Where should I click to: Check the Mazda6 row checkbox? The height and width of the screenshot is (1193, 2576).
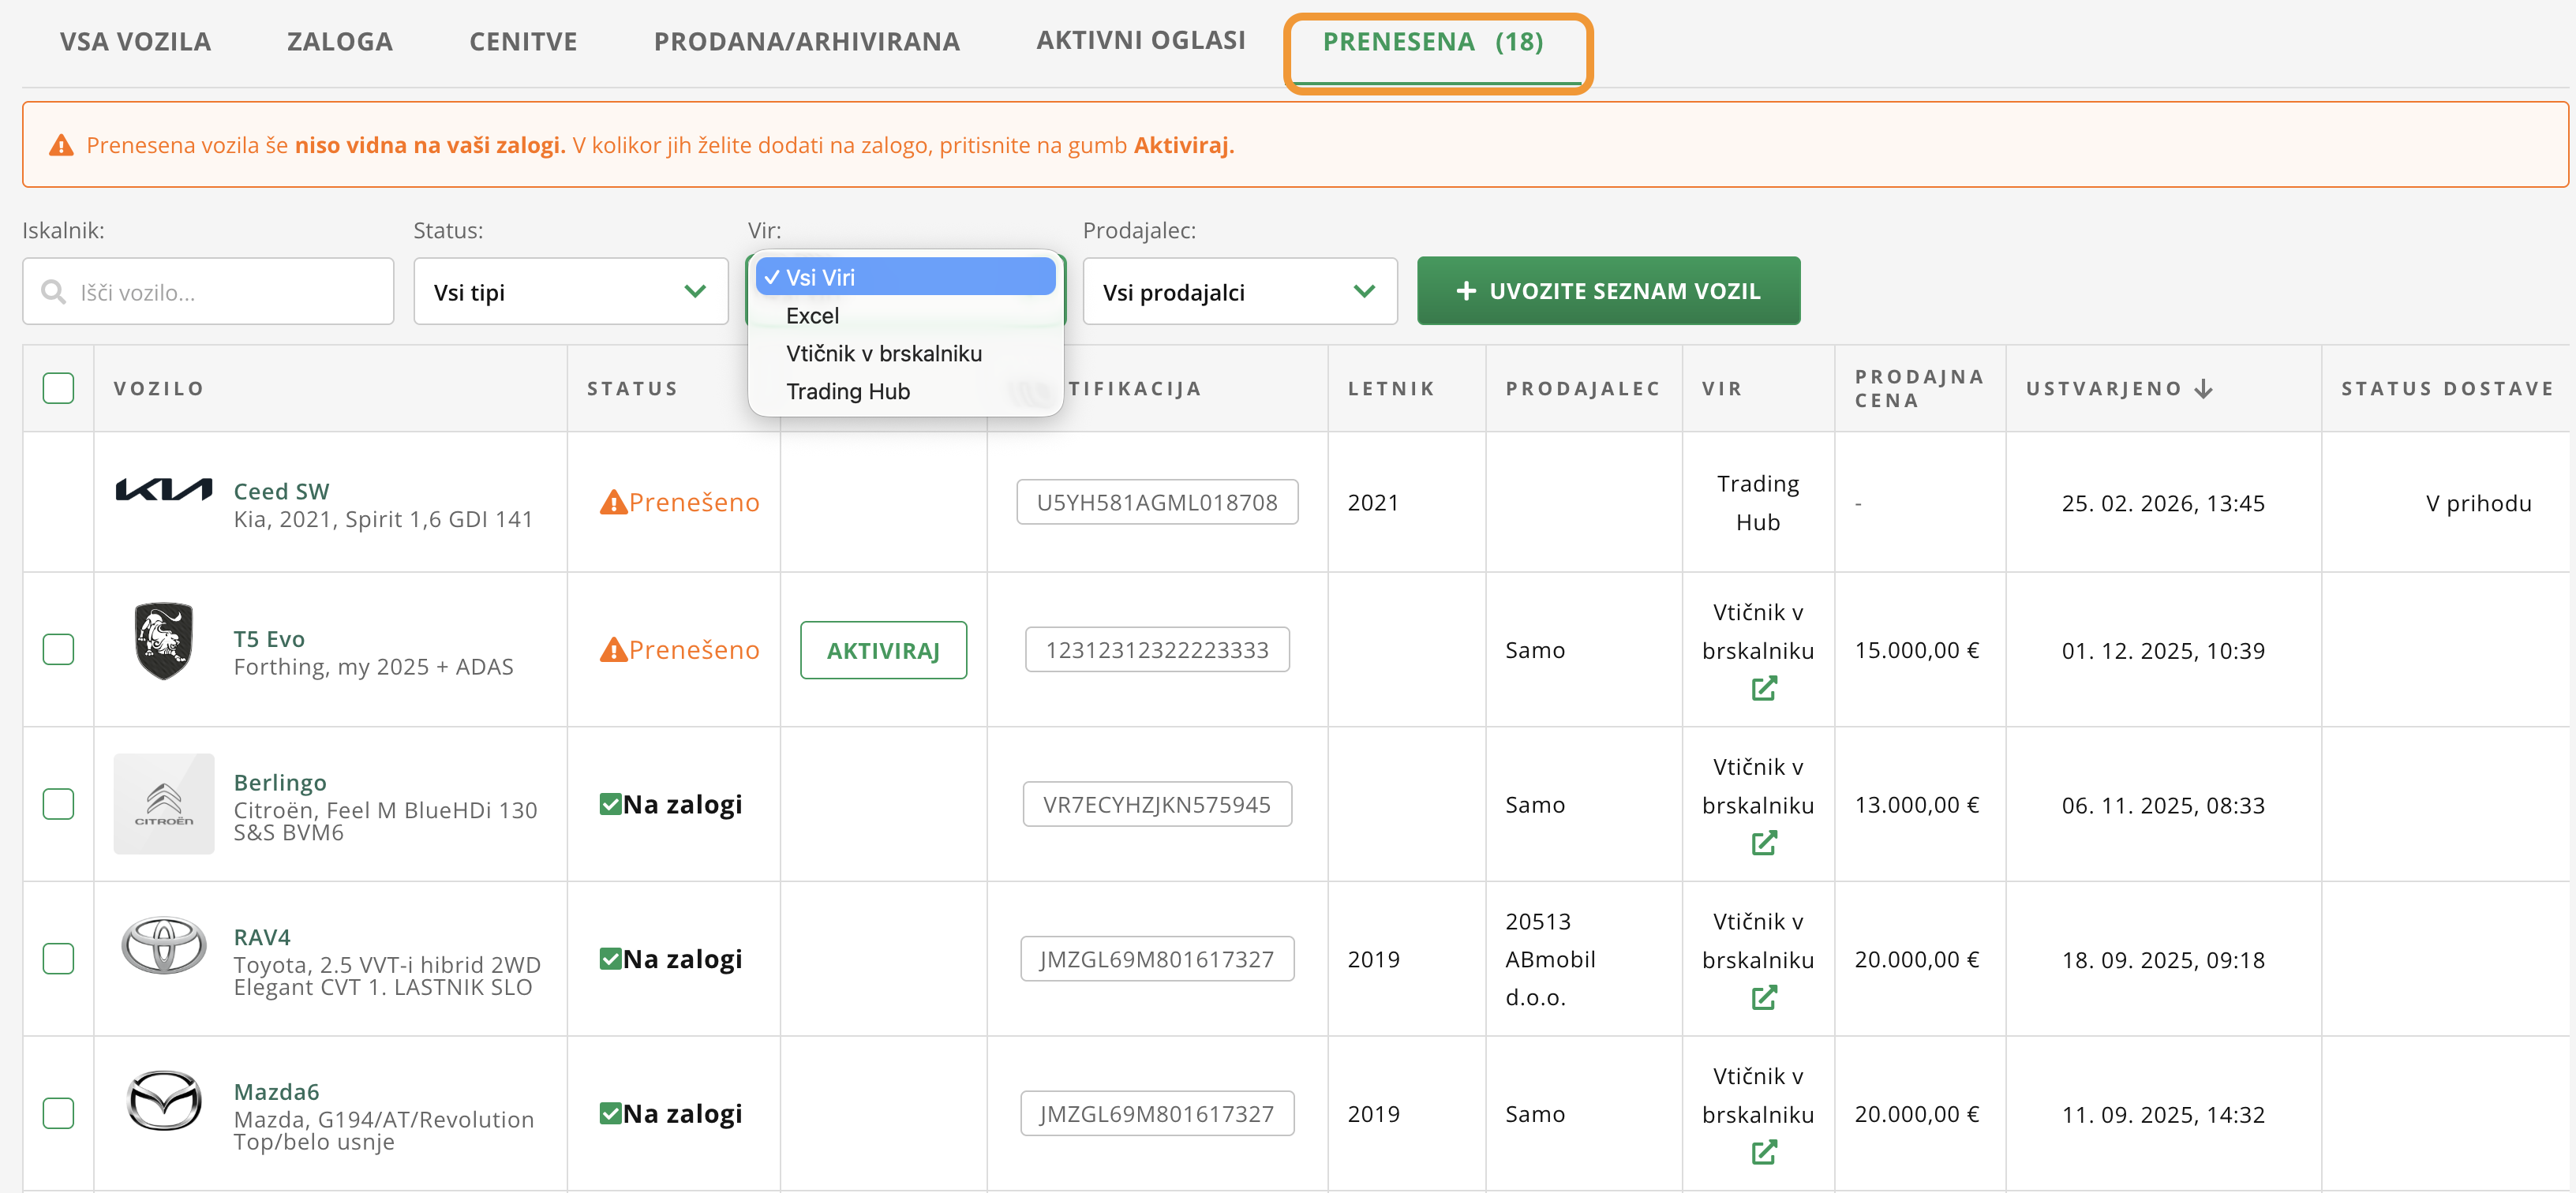58,1113
